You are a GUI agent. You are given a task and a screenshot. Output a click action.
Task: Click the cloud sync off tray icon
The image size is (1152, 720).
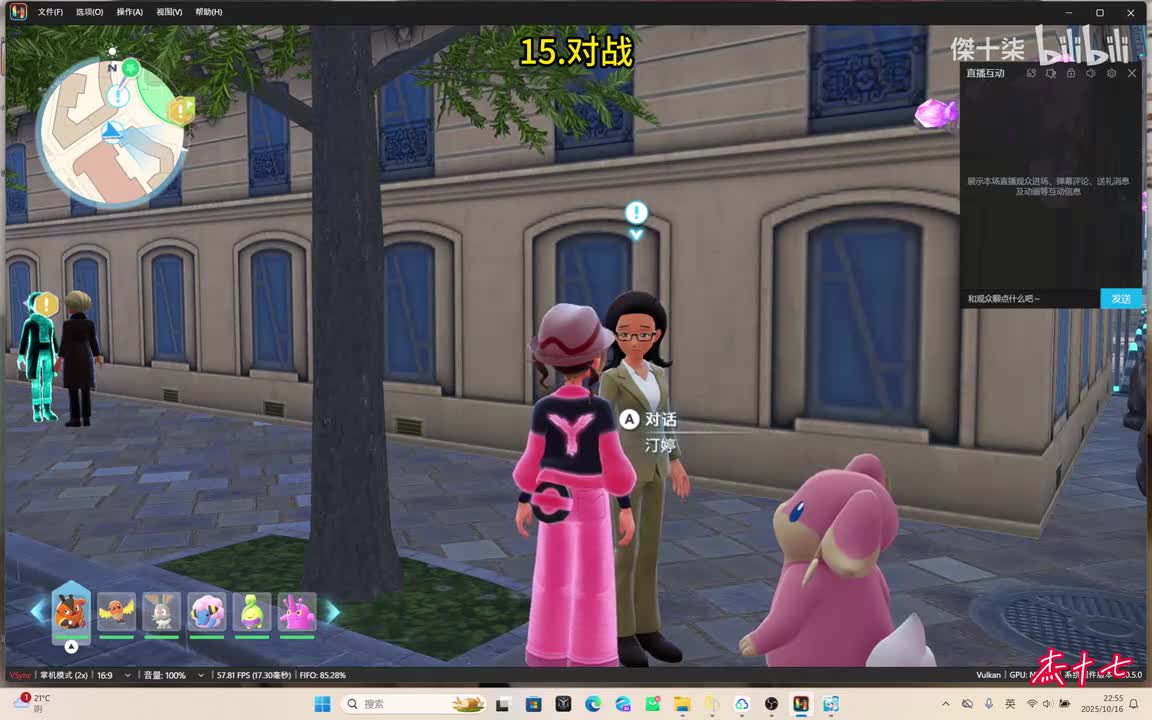[x=968, y=704]
